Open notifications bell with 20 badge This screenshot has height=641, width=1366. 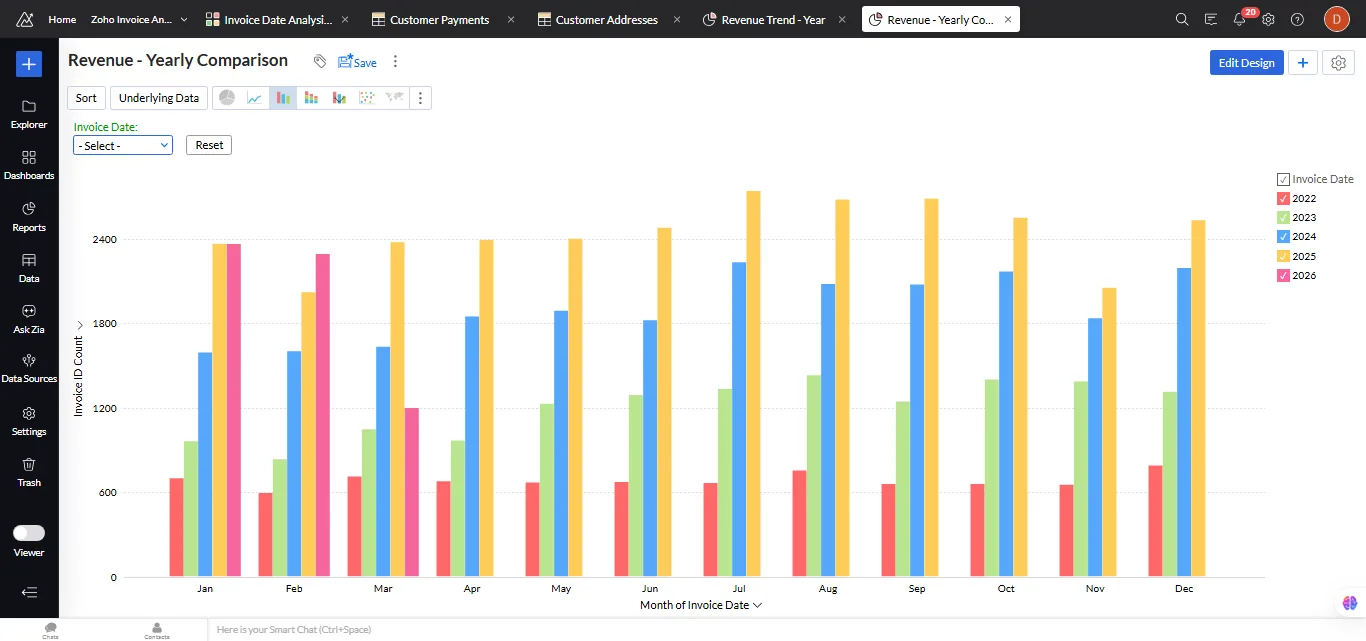click(x=1241, y=18)
